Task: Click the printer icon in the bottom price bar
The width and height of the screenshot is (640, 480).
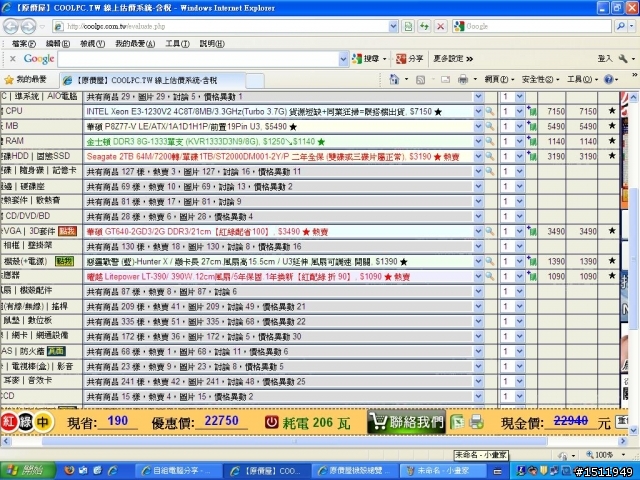Action: click(x=476, y=422)
